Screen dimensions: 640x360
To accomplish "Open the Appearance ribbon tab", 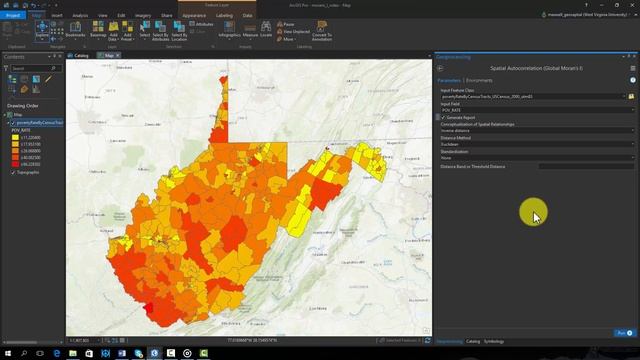I will 194,16.
